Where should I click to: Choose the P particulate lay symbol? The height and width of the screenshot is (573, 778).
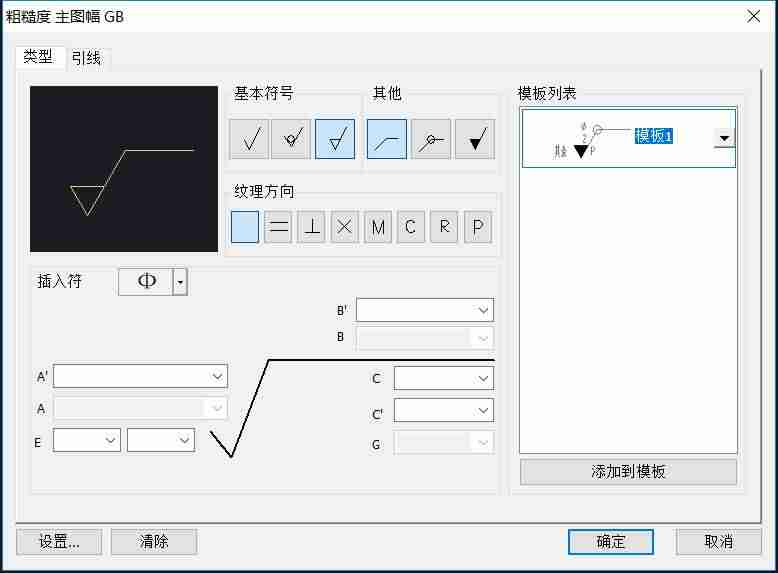tap(478, 227)
